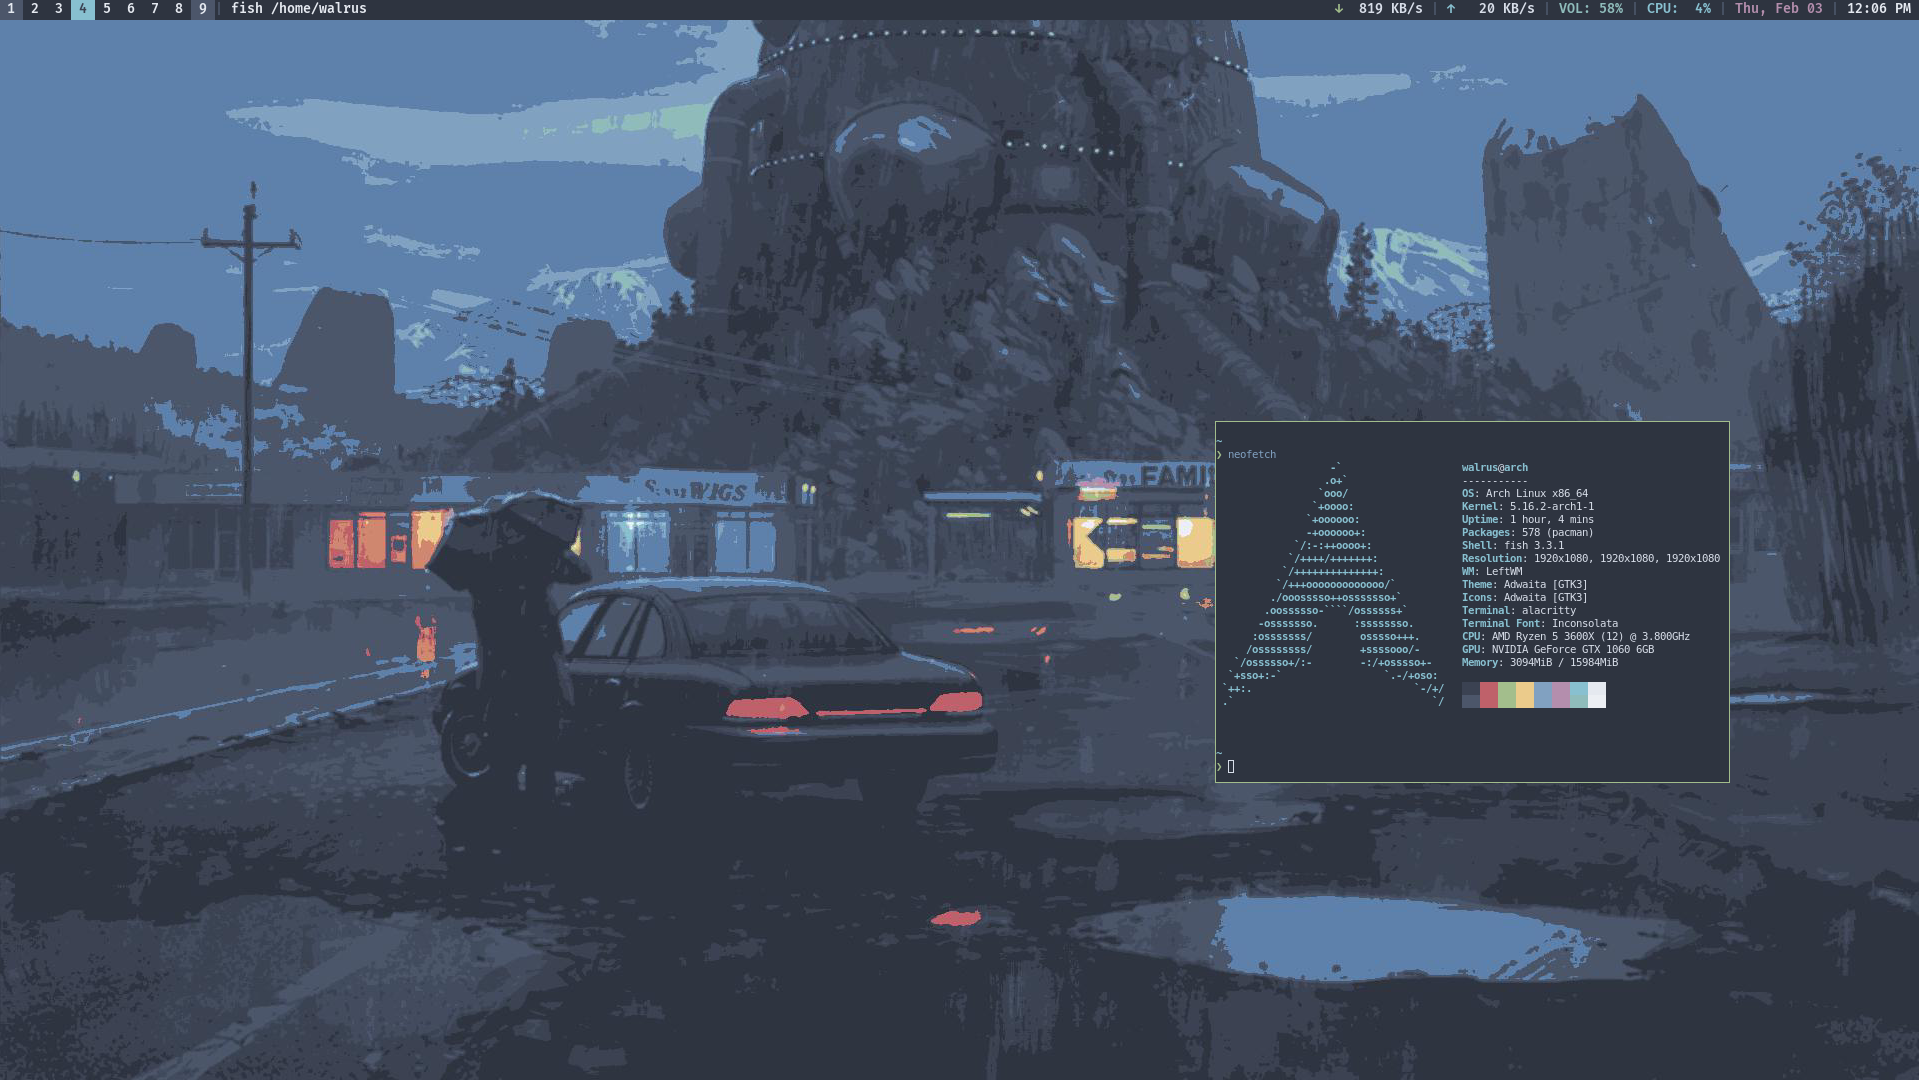Switch to workspace tag 6
The width and height of the screenshot is (1919, 1080).
click(x=131, y=9)
